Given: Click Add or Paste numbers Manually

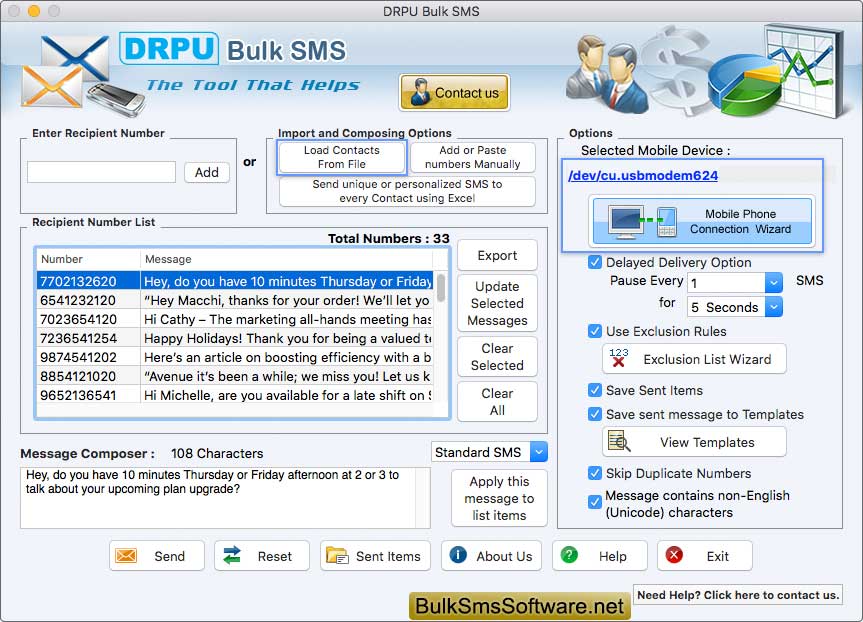Looking at the screenshot, I should coord(472,157).
